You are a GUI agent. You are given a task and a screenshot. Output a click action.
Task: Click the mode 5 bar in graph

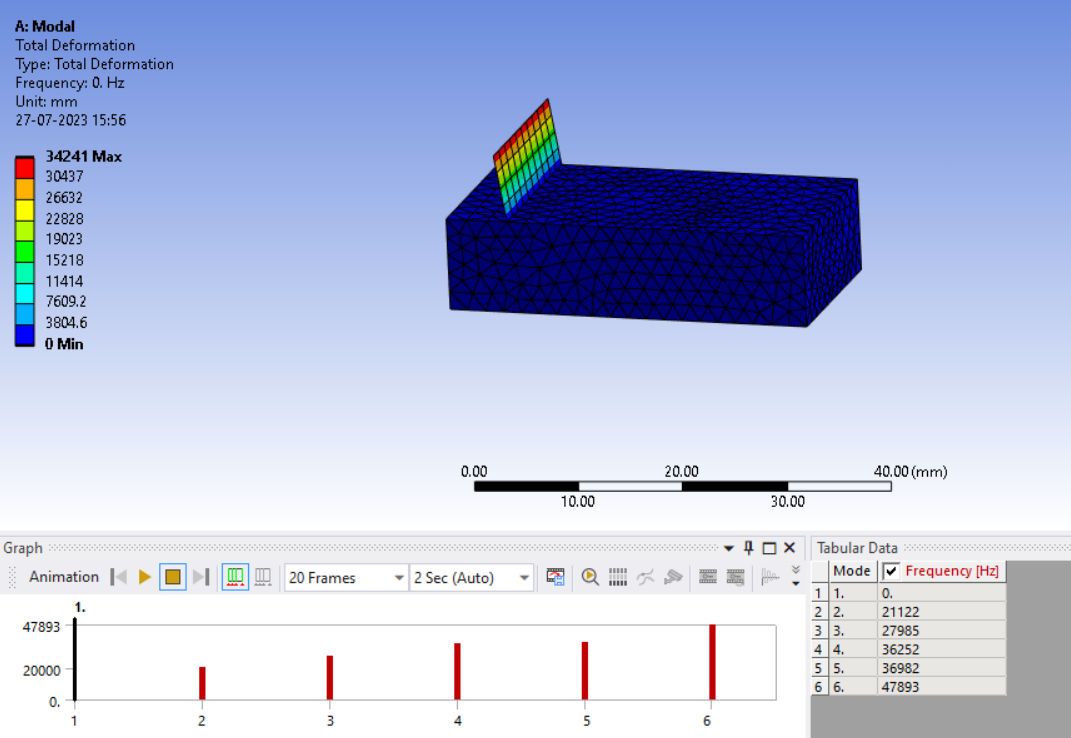585,670
